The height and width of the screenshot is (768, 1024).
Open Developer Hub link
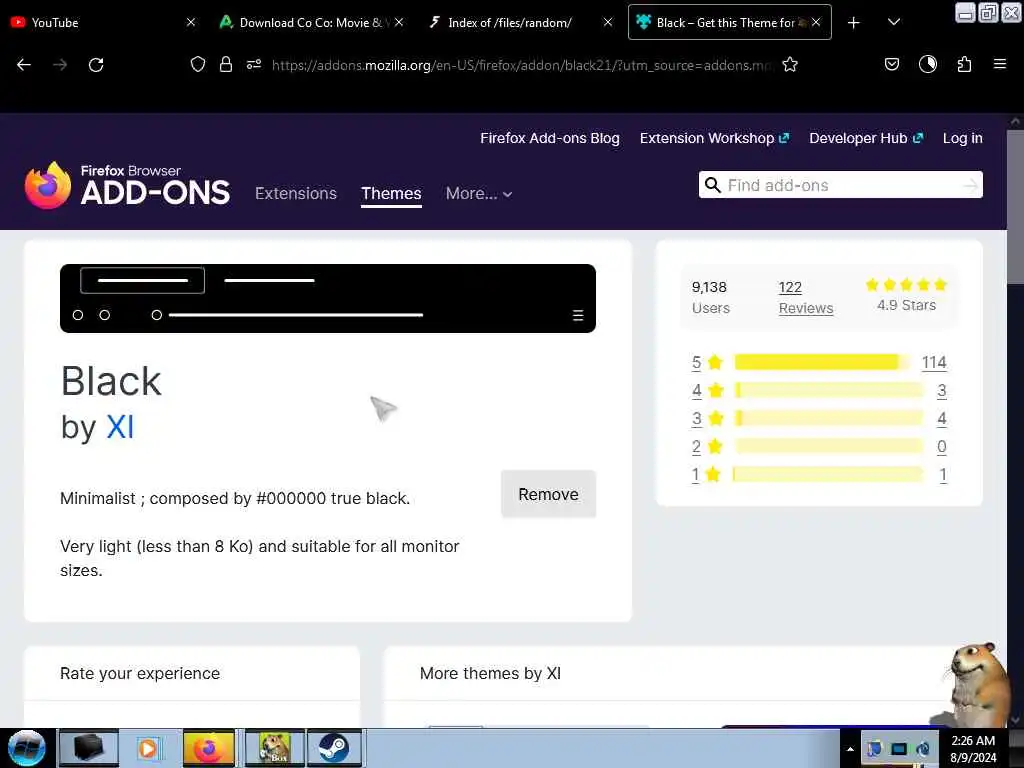point(866,138)
